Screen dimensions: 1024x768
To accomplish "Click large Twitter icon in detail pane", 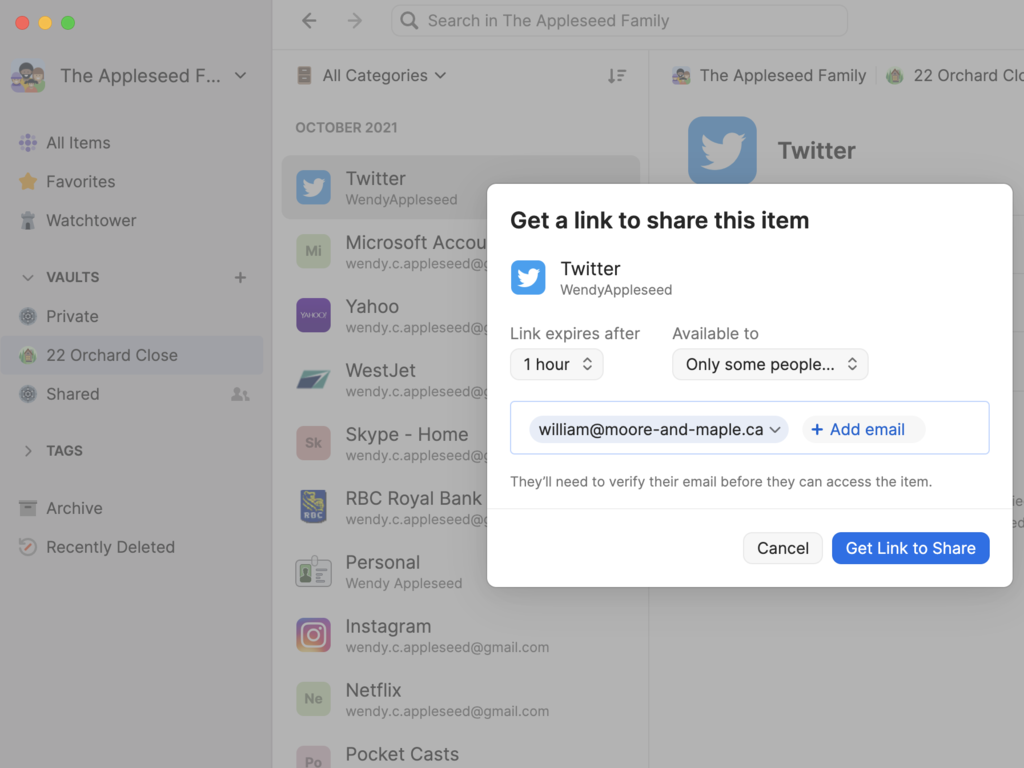I will (722, 150).
